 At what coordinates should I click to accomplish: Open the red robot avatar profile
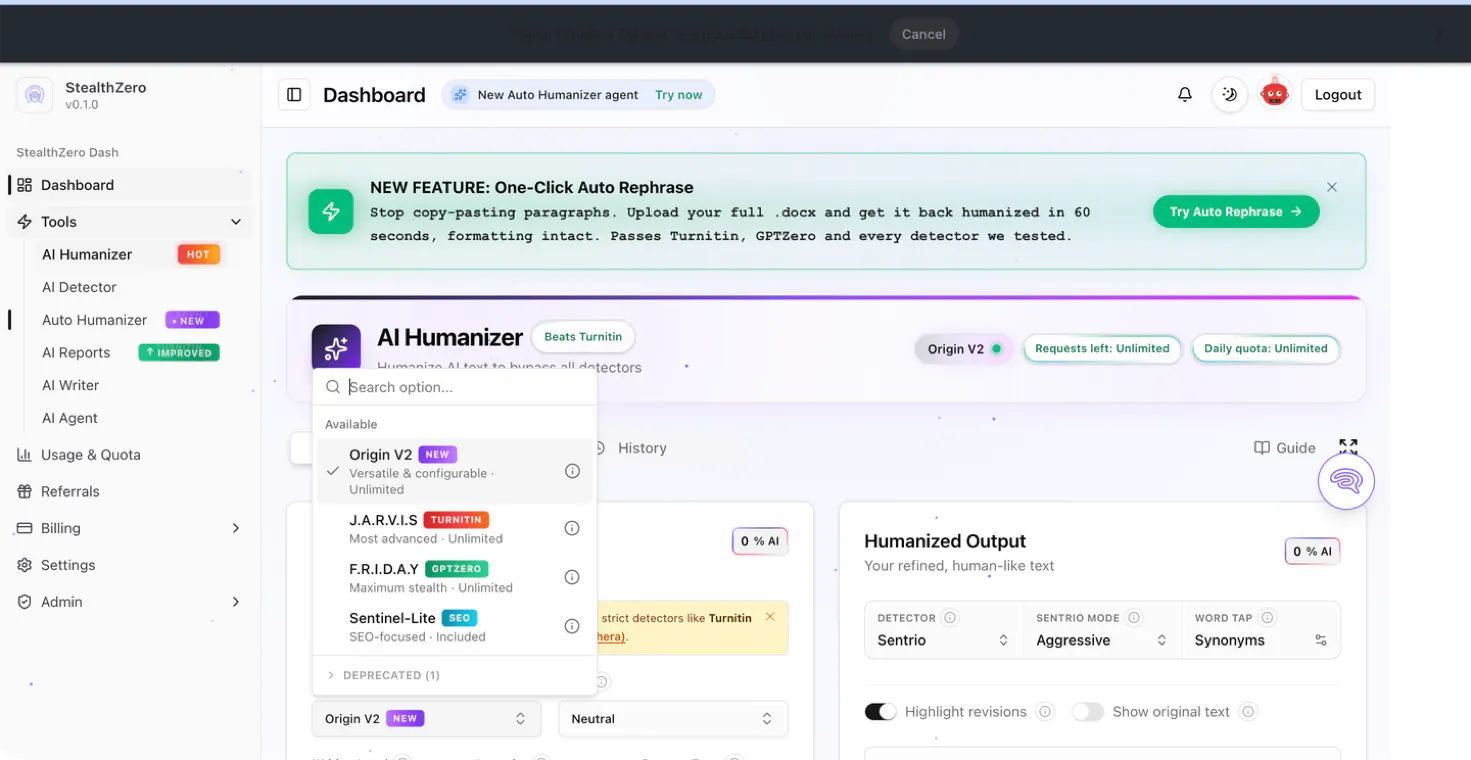click(1274, 94)
